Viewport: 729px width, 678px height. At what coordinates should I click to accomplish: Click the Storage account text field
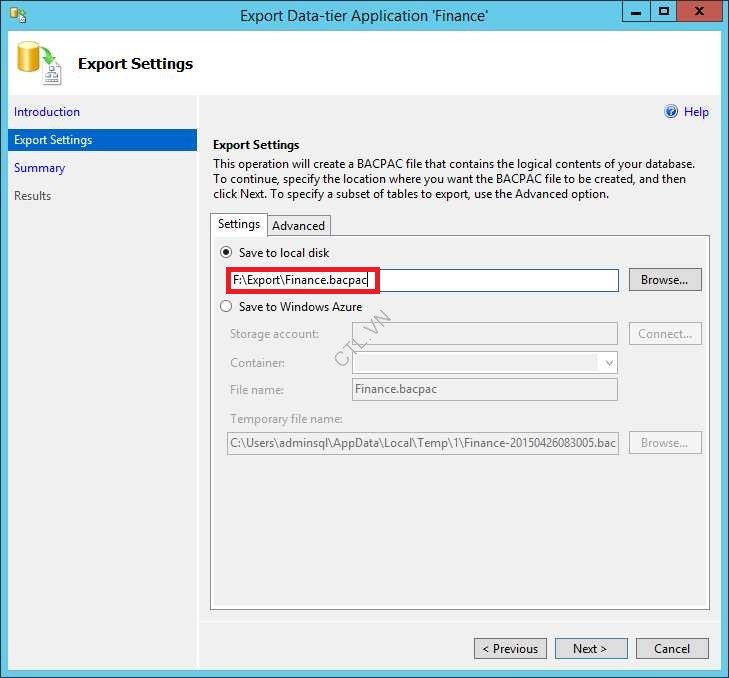click(484, 334)
